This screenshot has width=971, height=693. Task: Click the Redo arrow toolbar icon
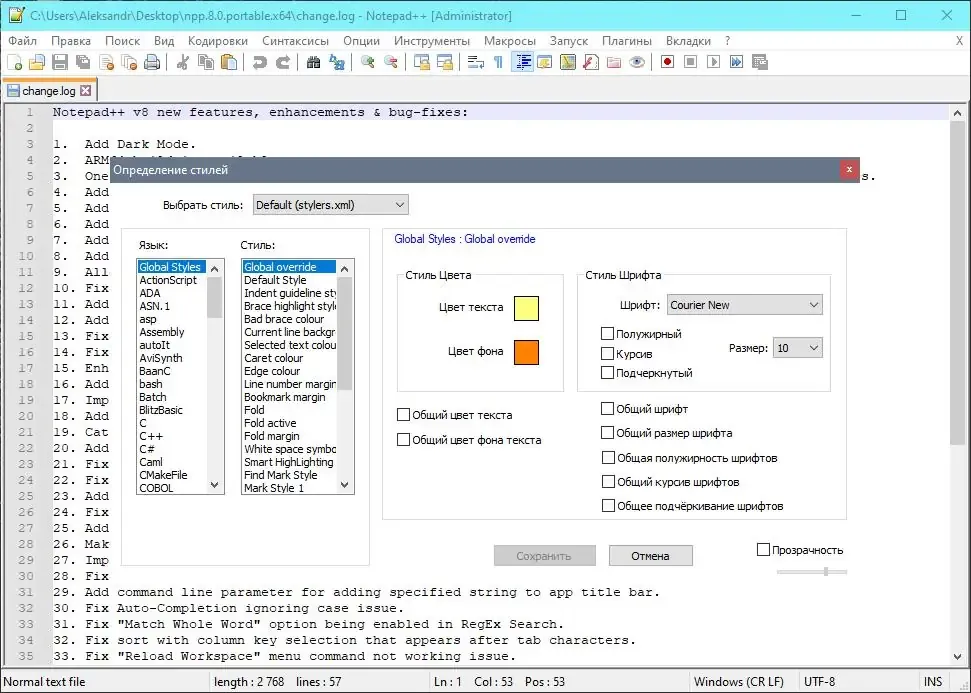pyautogui.click(x=283, y=62)
